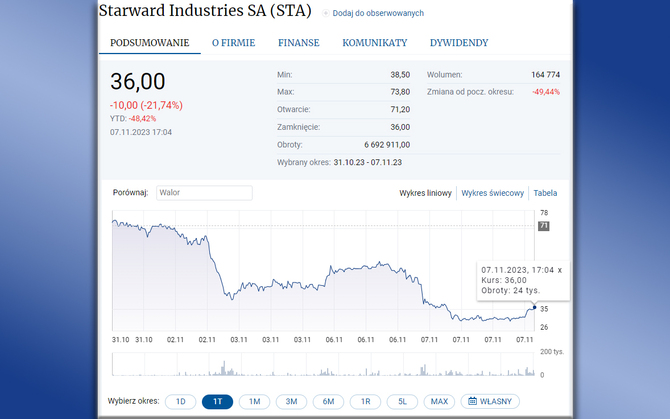The image size is (670, 419).
Task: Click the Otwarcie value 71,20
Action: tap(400, 109)
